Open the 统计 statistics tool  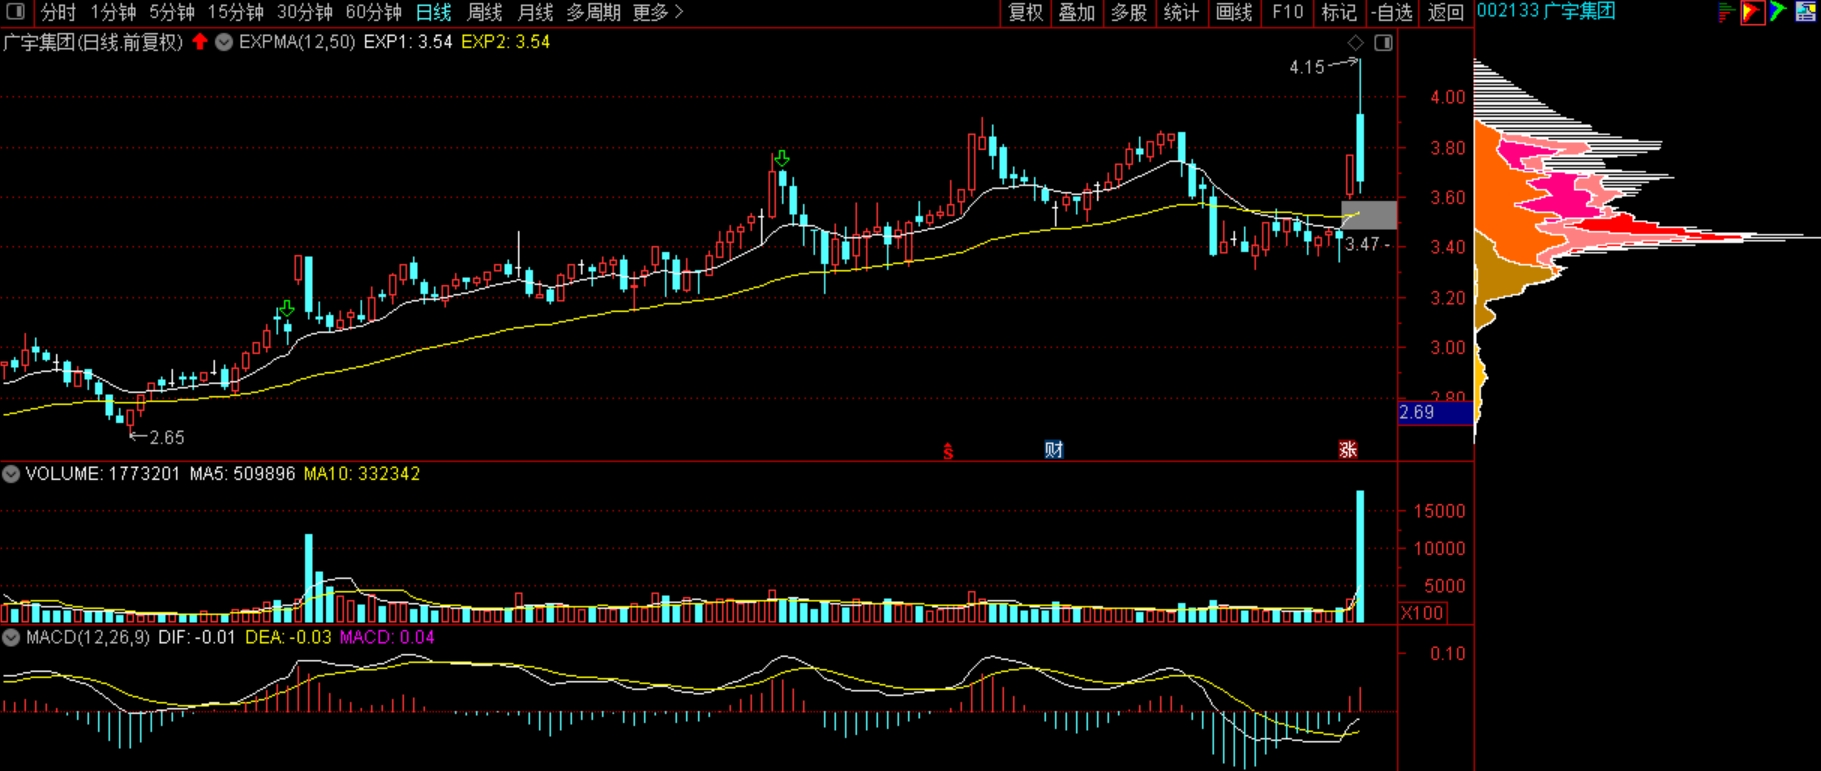click(1181, 13)
